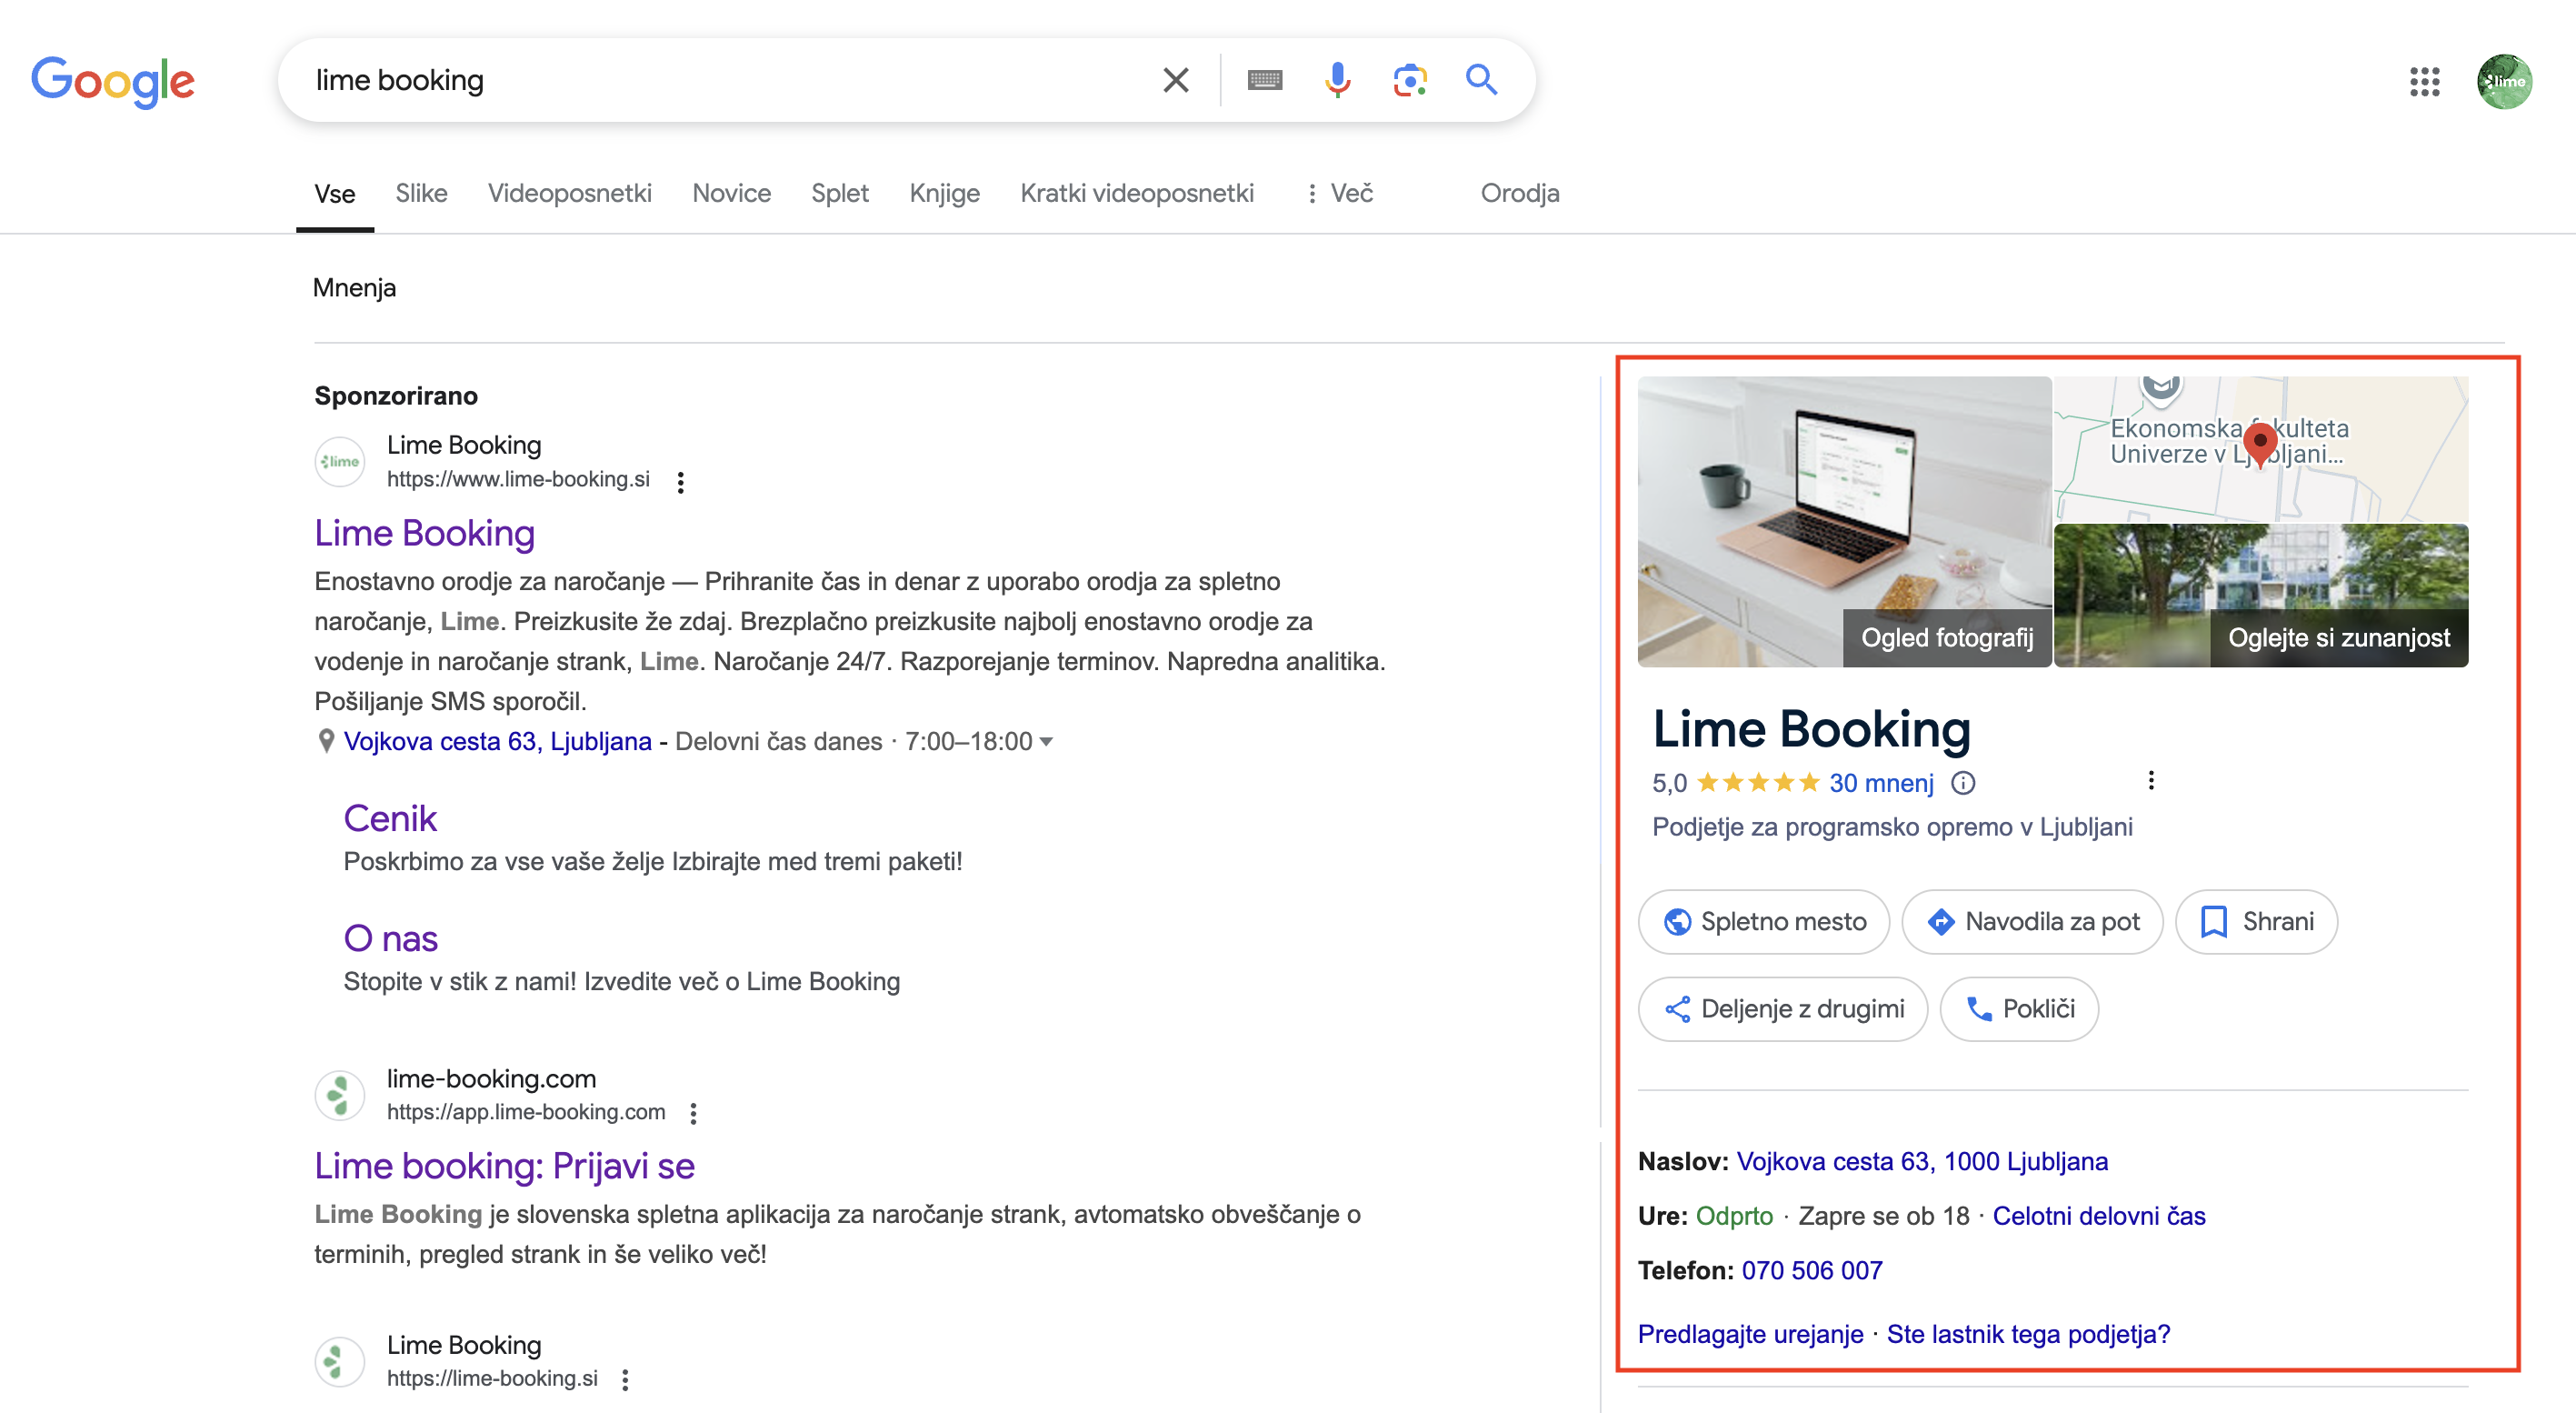
Task: Open the Lime booking: Prijavi se link
Action: click(504, 1166)
